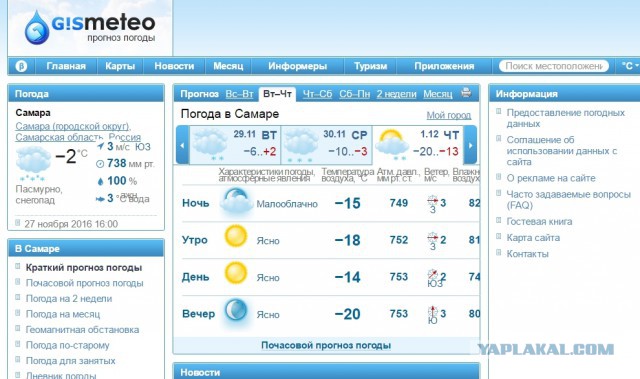Open Туризм in navigation bar

371,66
